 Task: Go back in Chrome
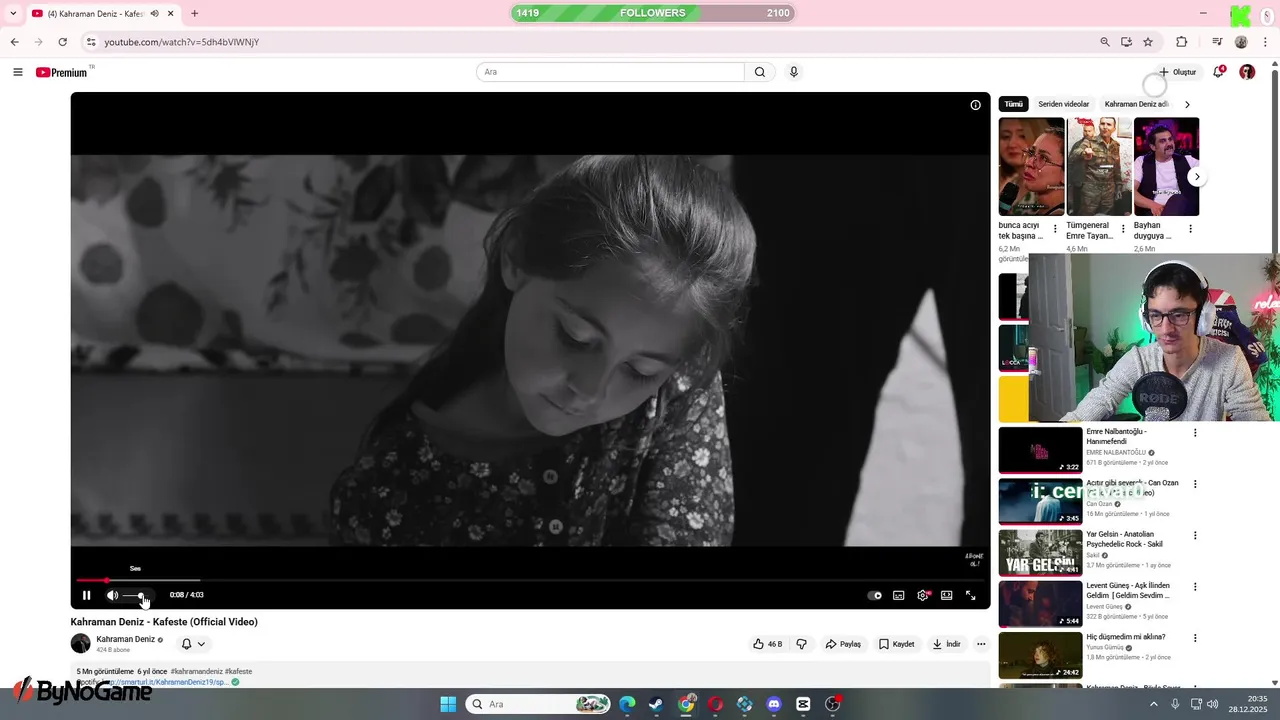click(14, 42)
